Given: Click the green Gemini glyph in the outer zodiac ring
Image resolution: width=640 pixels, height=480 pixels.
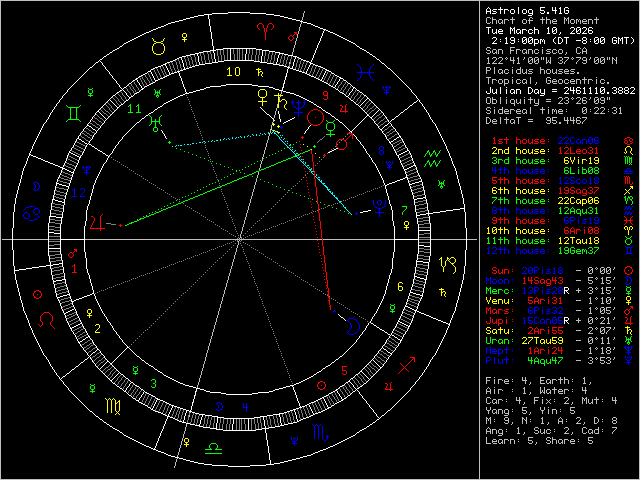Looking at the screenshot, I should point(74,113).
